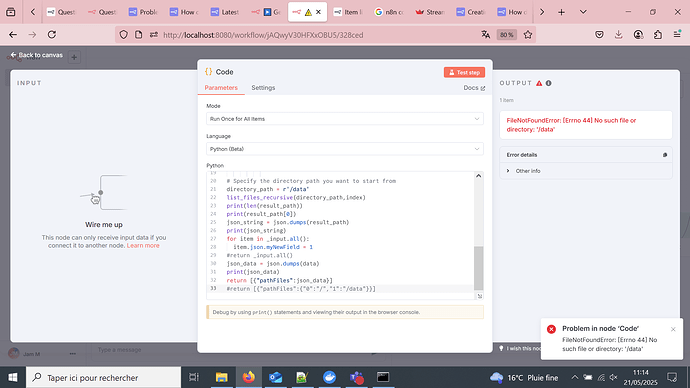Open the Mode dropdown 'Run Once for All Items'
Screen dimensions: 690x388
[345, 119]
